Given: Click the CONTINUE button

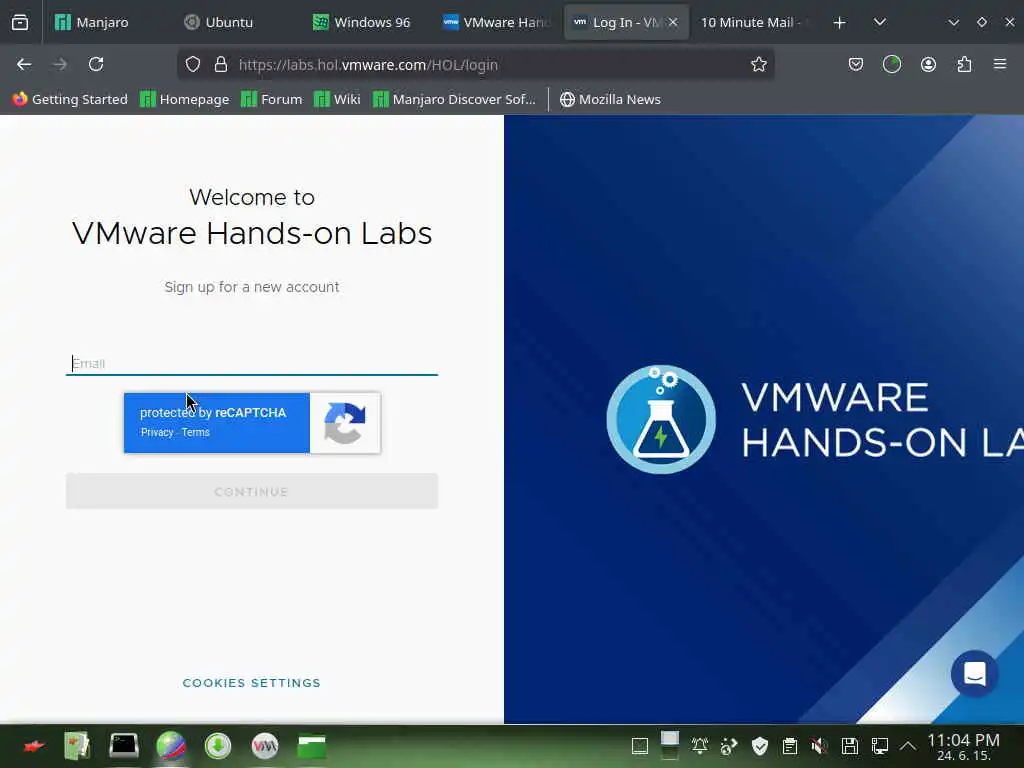Looking at the screenshot, I should click(251, 491).
